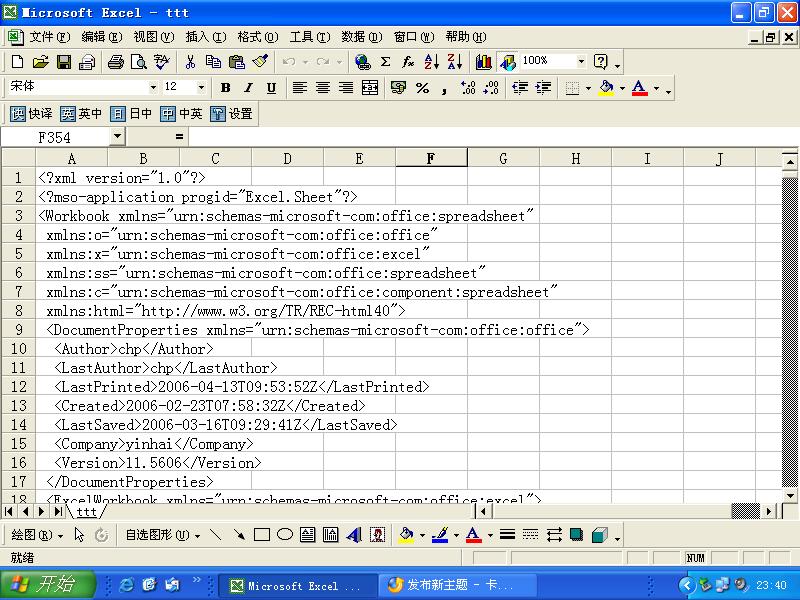Toggle underline formatting
Screen dimensions: 800x600
[271, 88]
